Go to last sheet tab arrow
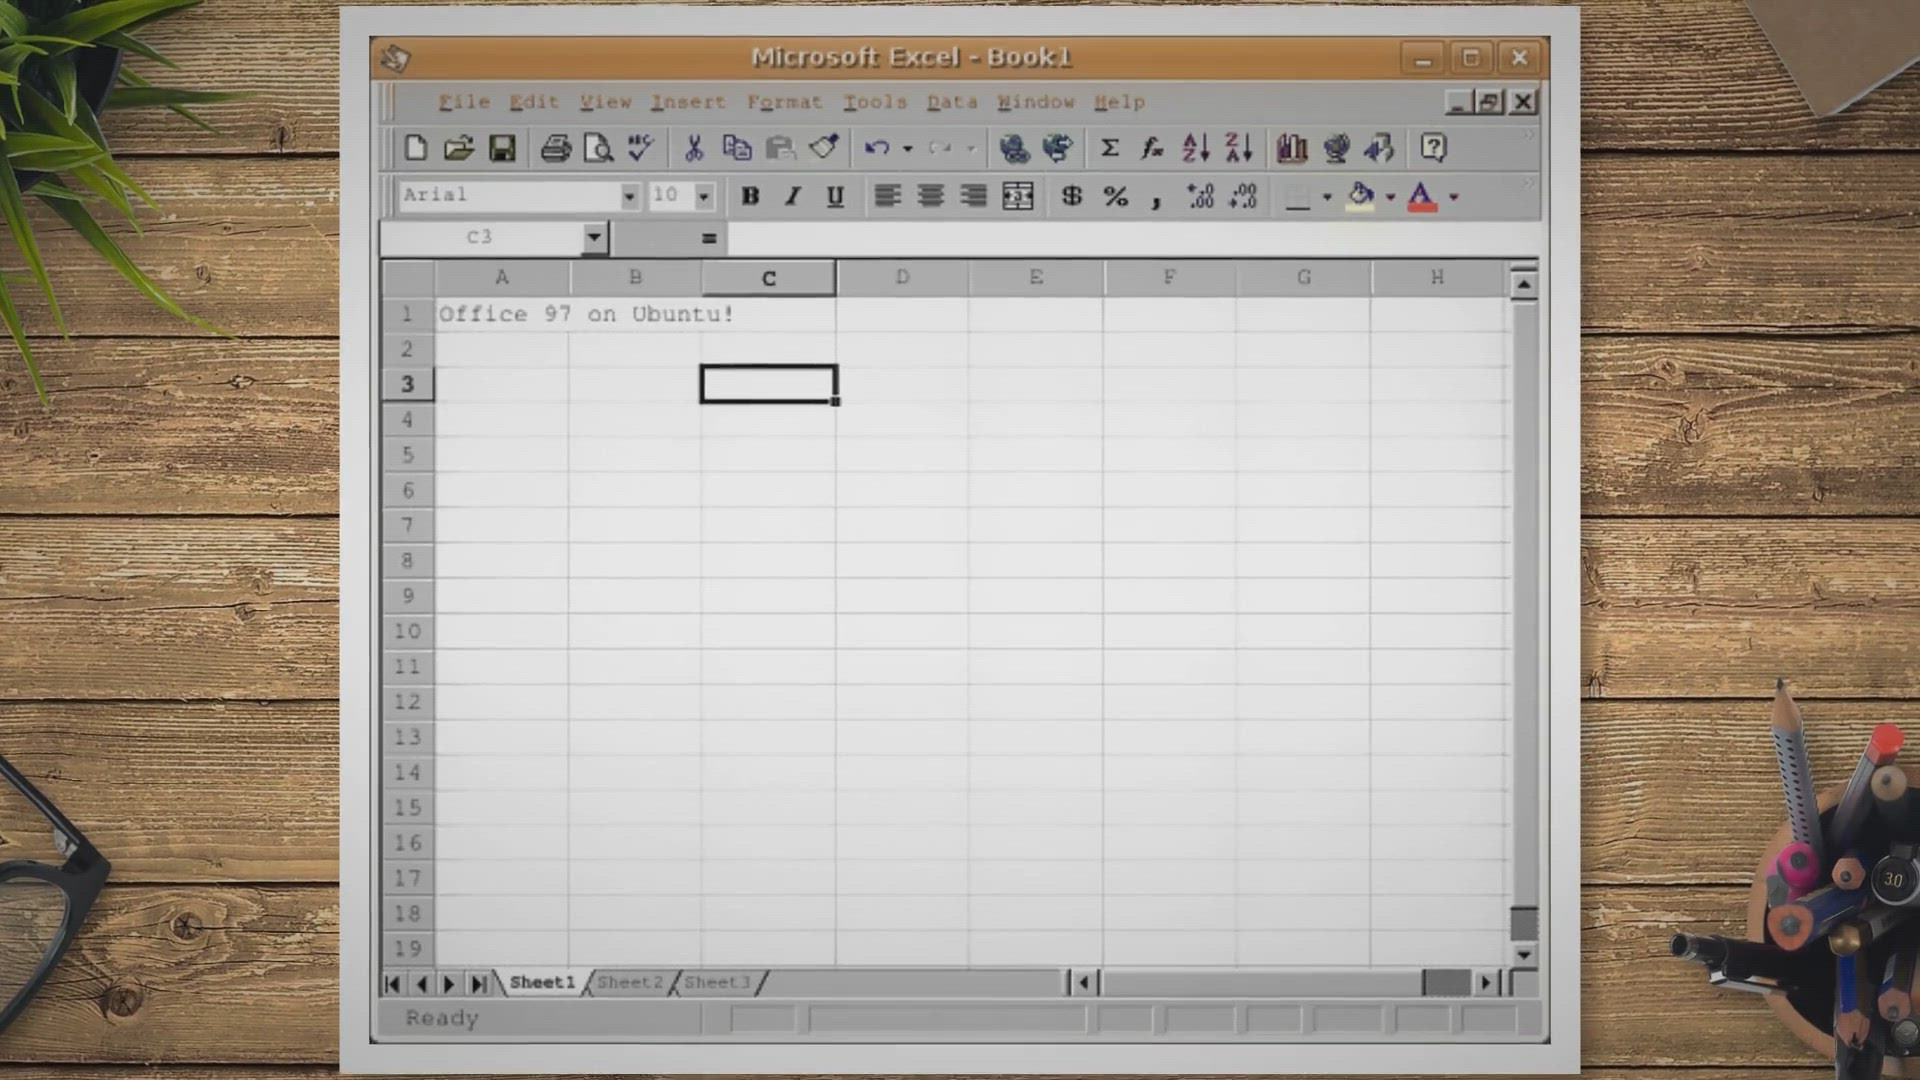The image size is (1920, 1080). (x=479, y=984)
